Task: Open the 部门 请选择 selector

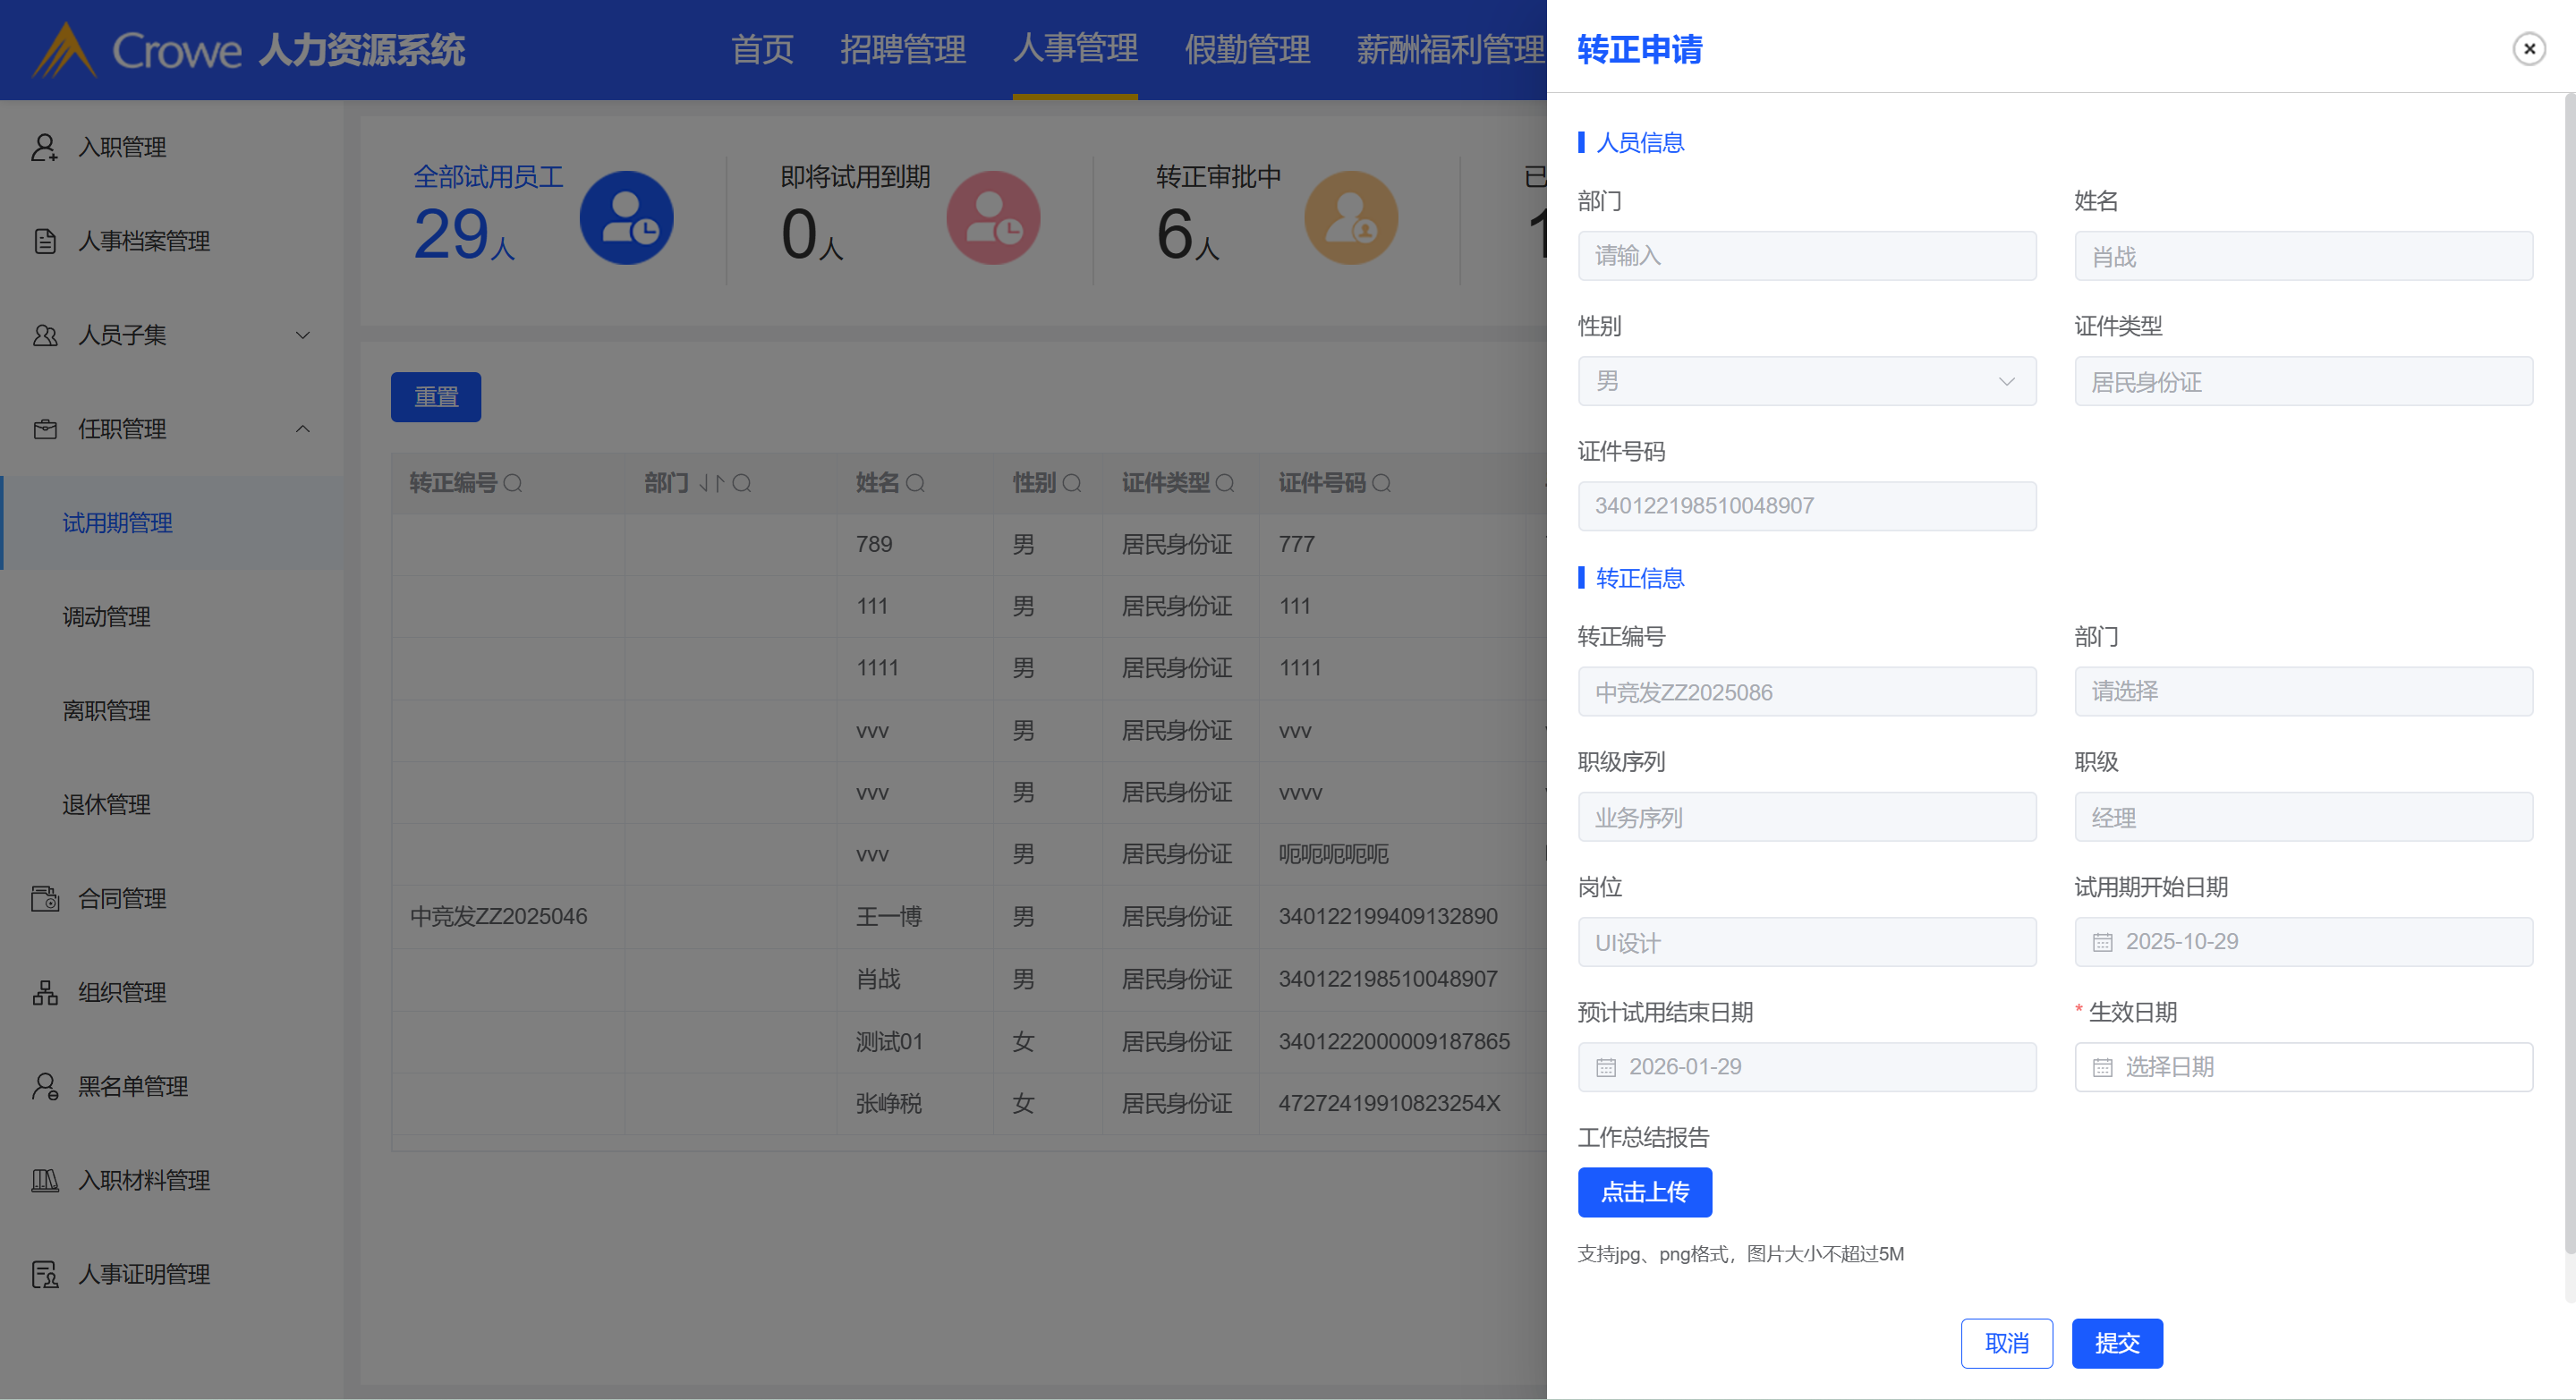Action: tap(2302, 692)
